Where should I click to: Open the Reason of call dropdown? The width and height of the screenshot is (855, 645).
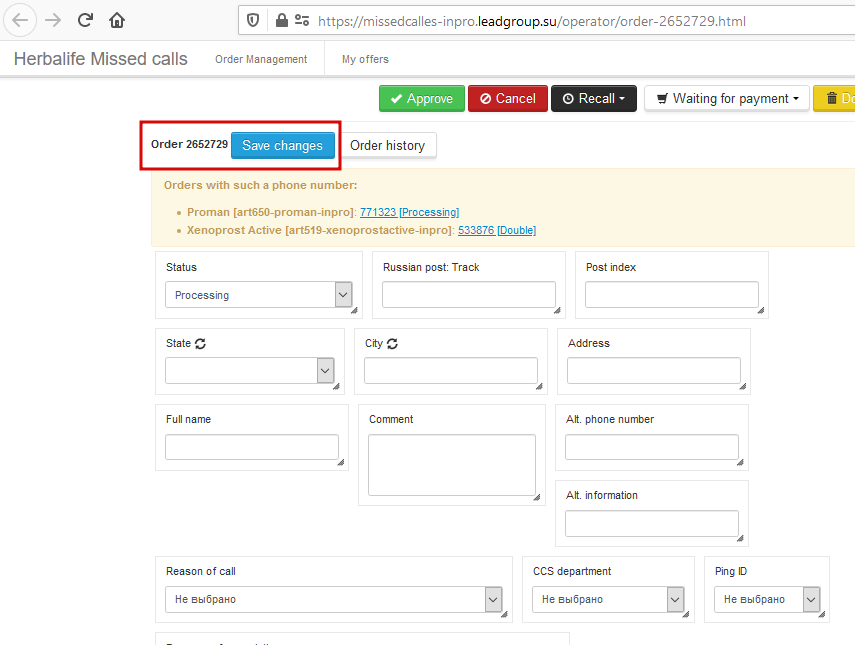click(x=333, y=599)
